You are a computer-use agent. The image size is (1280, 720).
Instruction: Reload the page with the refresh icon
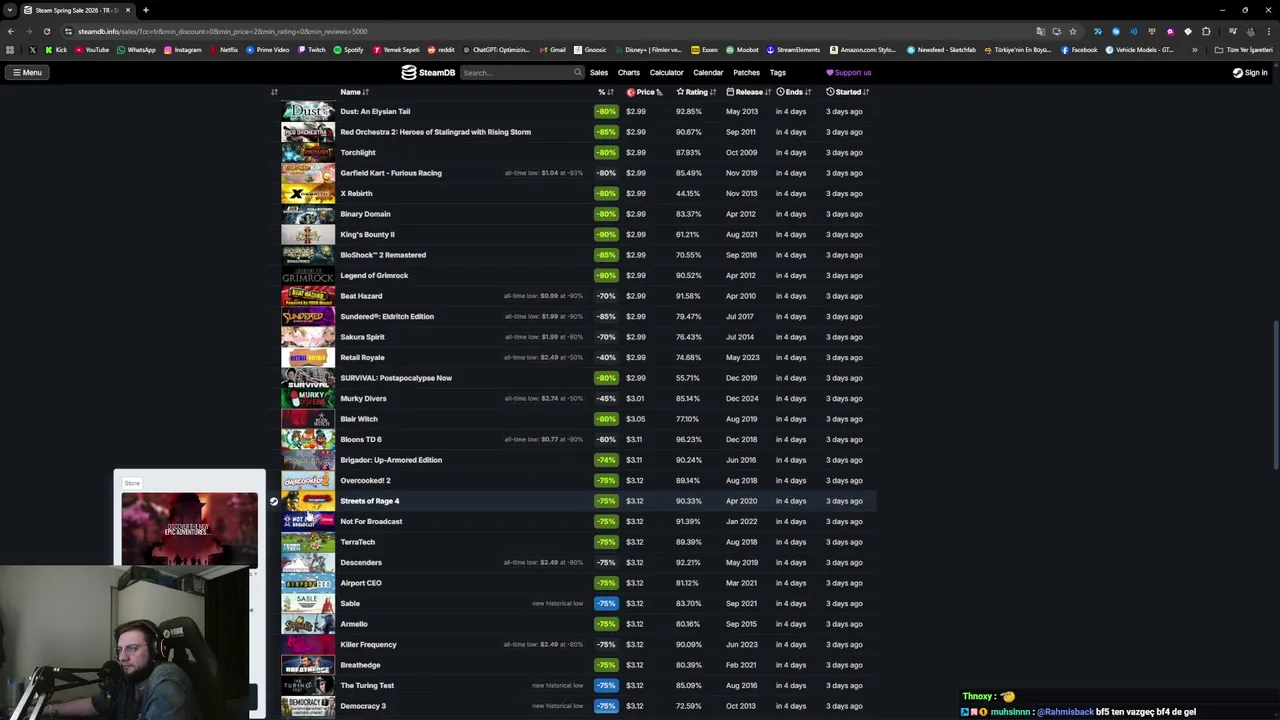(46, 31)
